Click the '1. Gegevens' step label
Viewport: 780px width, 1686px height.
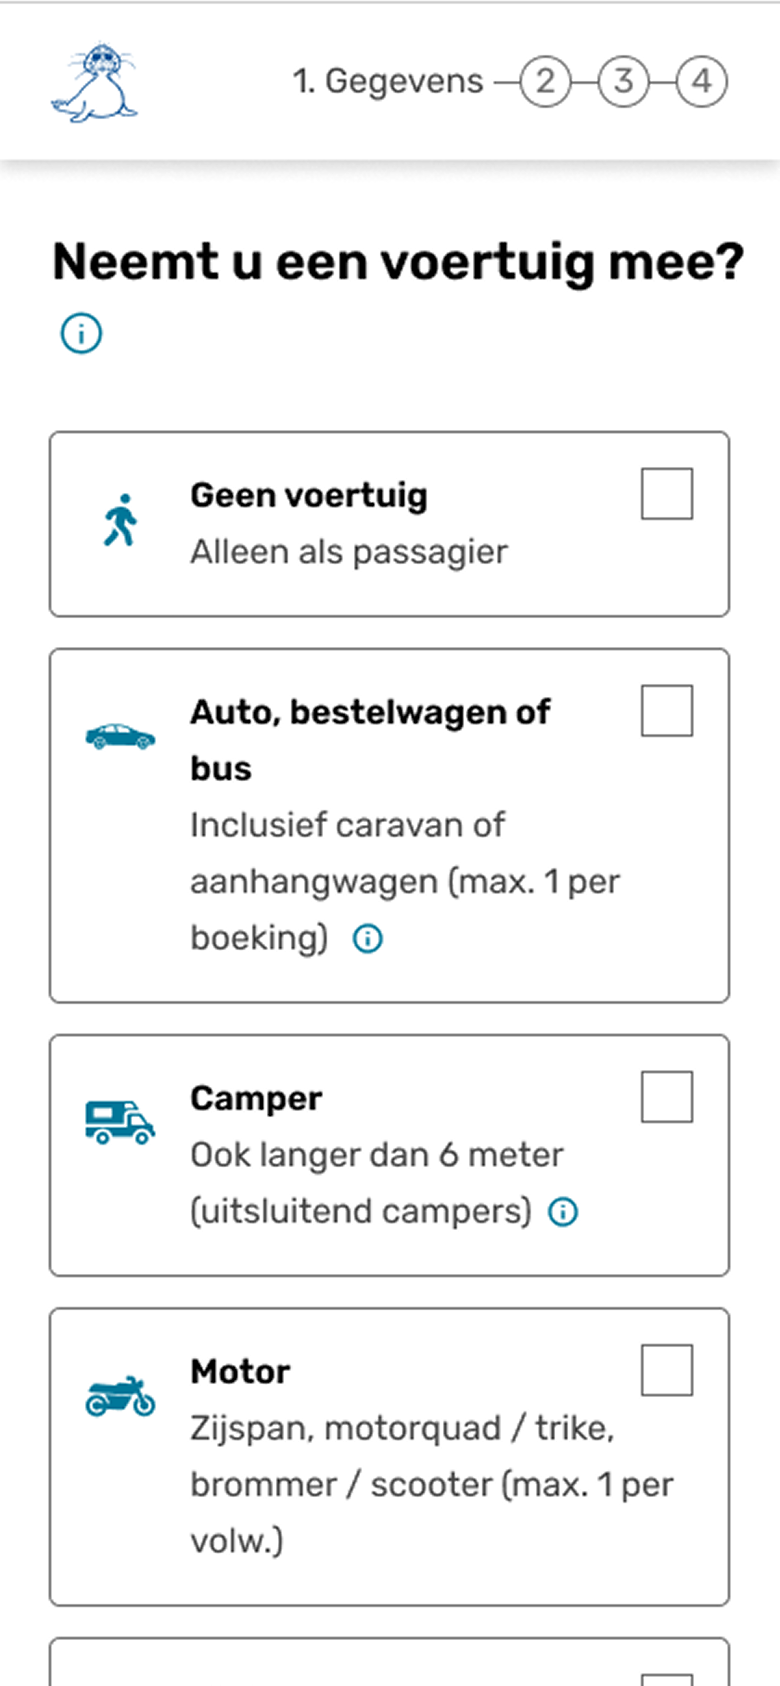(388, 81)
